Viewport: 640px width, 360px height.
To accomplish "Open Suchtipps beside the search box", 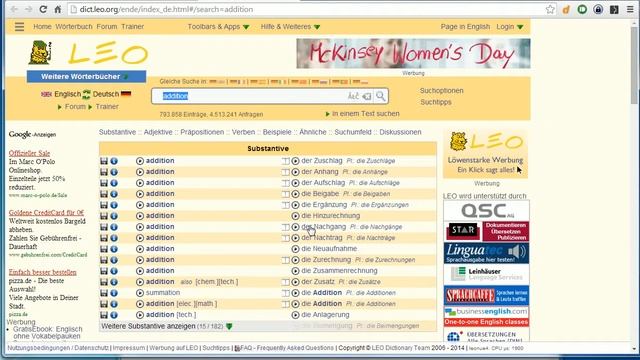I will 436,102.
